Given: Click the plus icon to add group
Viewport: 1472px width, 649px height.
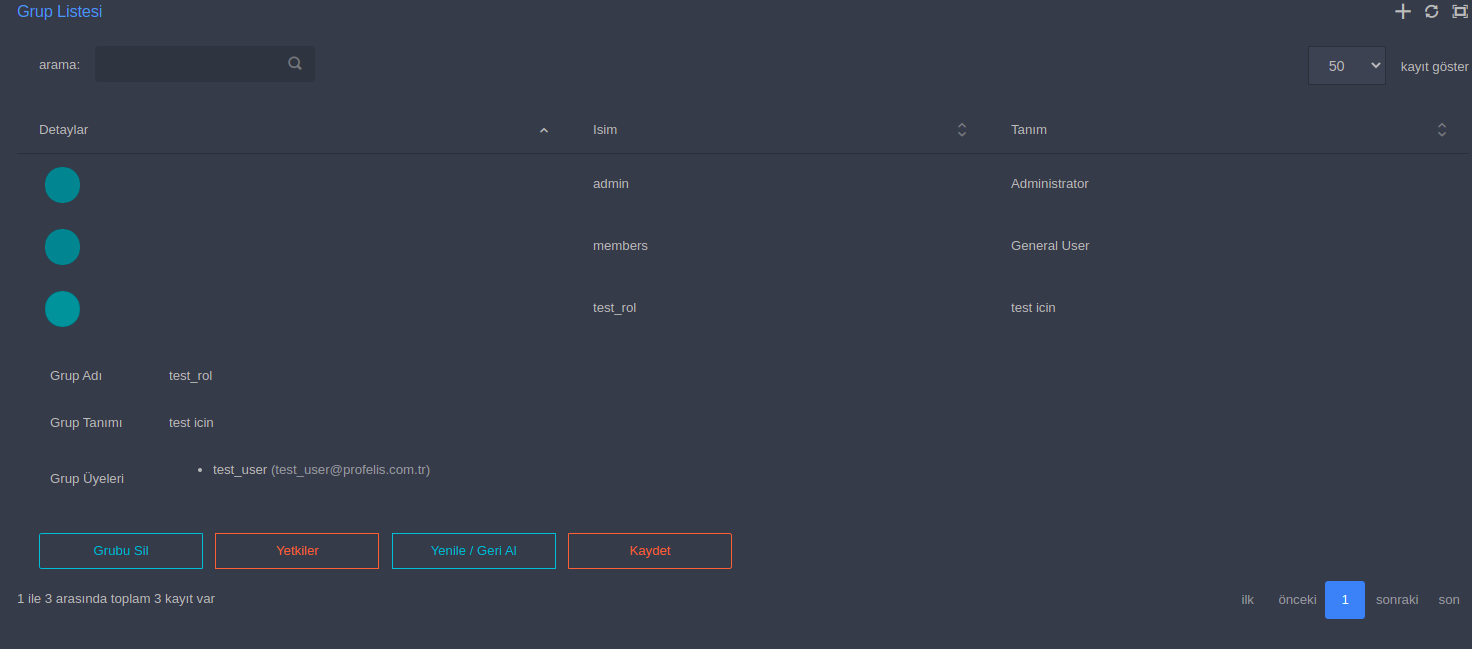Looking at the screenshot, I should [x=1403, y=12].
